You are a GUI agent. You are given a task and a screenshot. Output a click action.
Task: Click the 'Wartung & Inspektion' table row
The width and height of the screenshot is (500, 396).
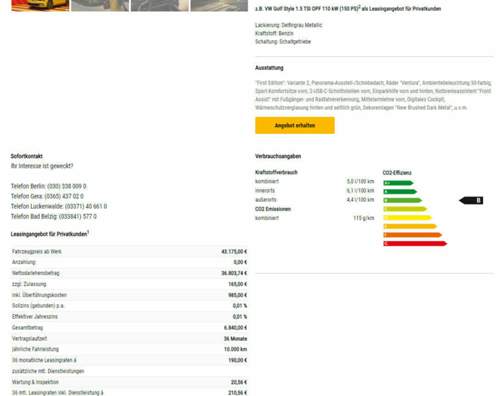click(x=129, y=382)
